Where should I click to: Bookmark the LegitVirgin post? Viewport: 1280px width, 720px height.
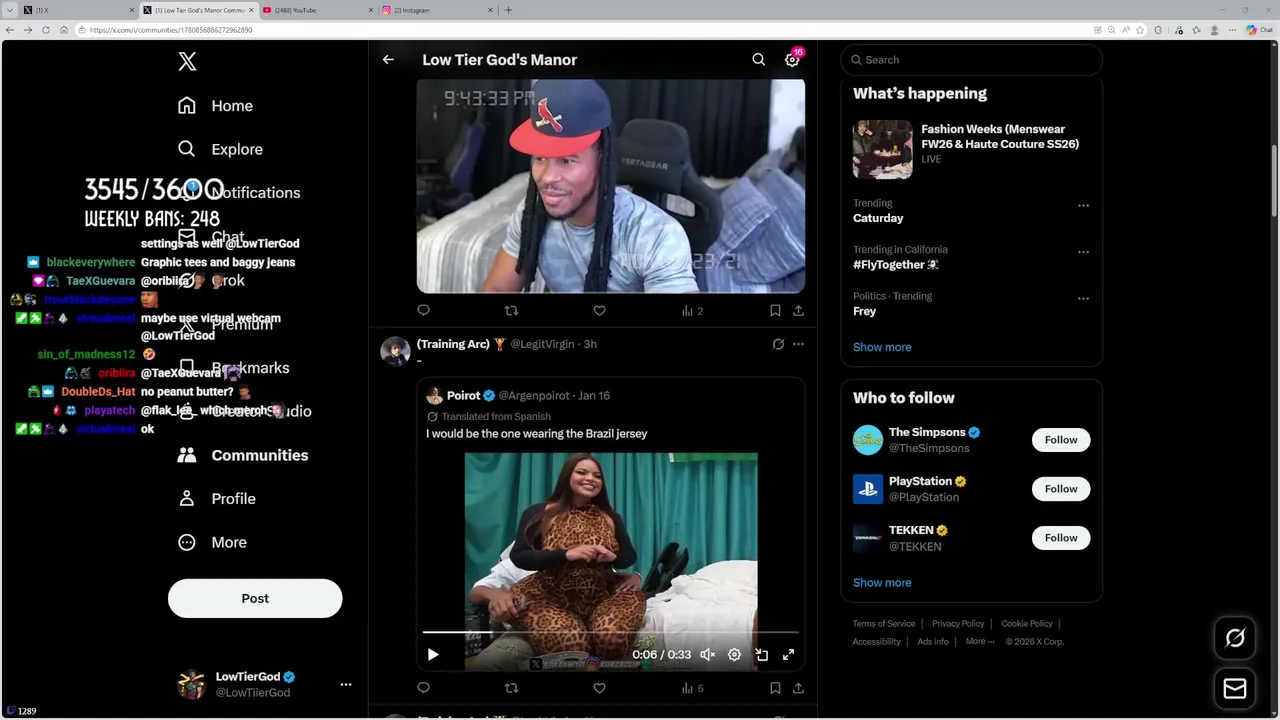coord(775,688)
